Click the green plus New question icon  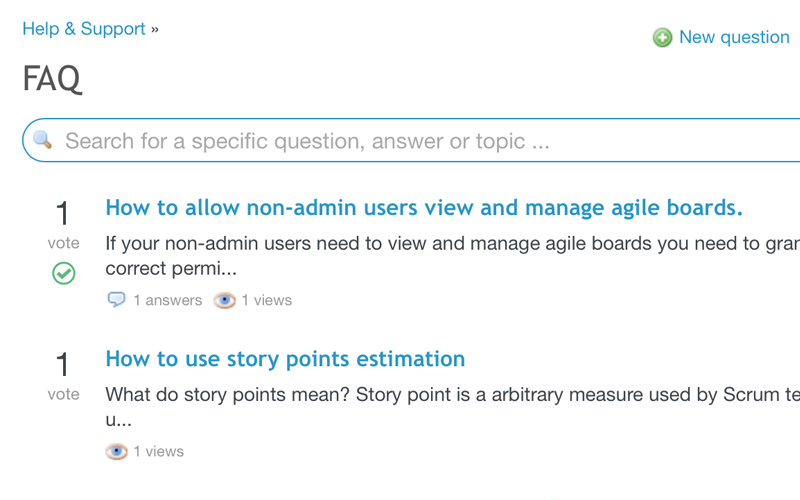662,38
